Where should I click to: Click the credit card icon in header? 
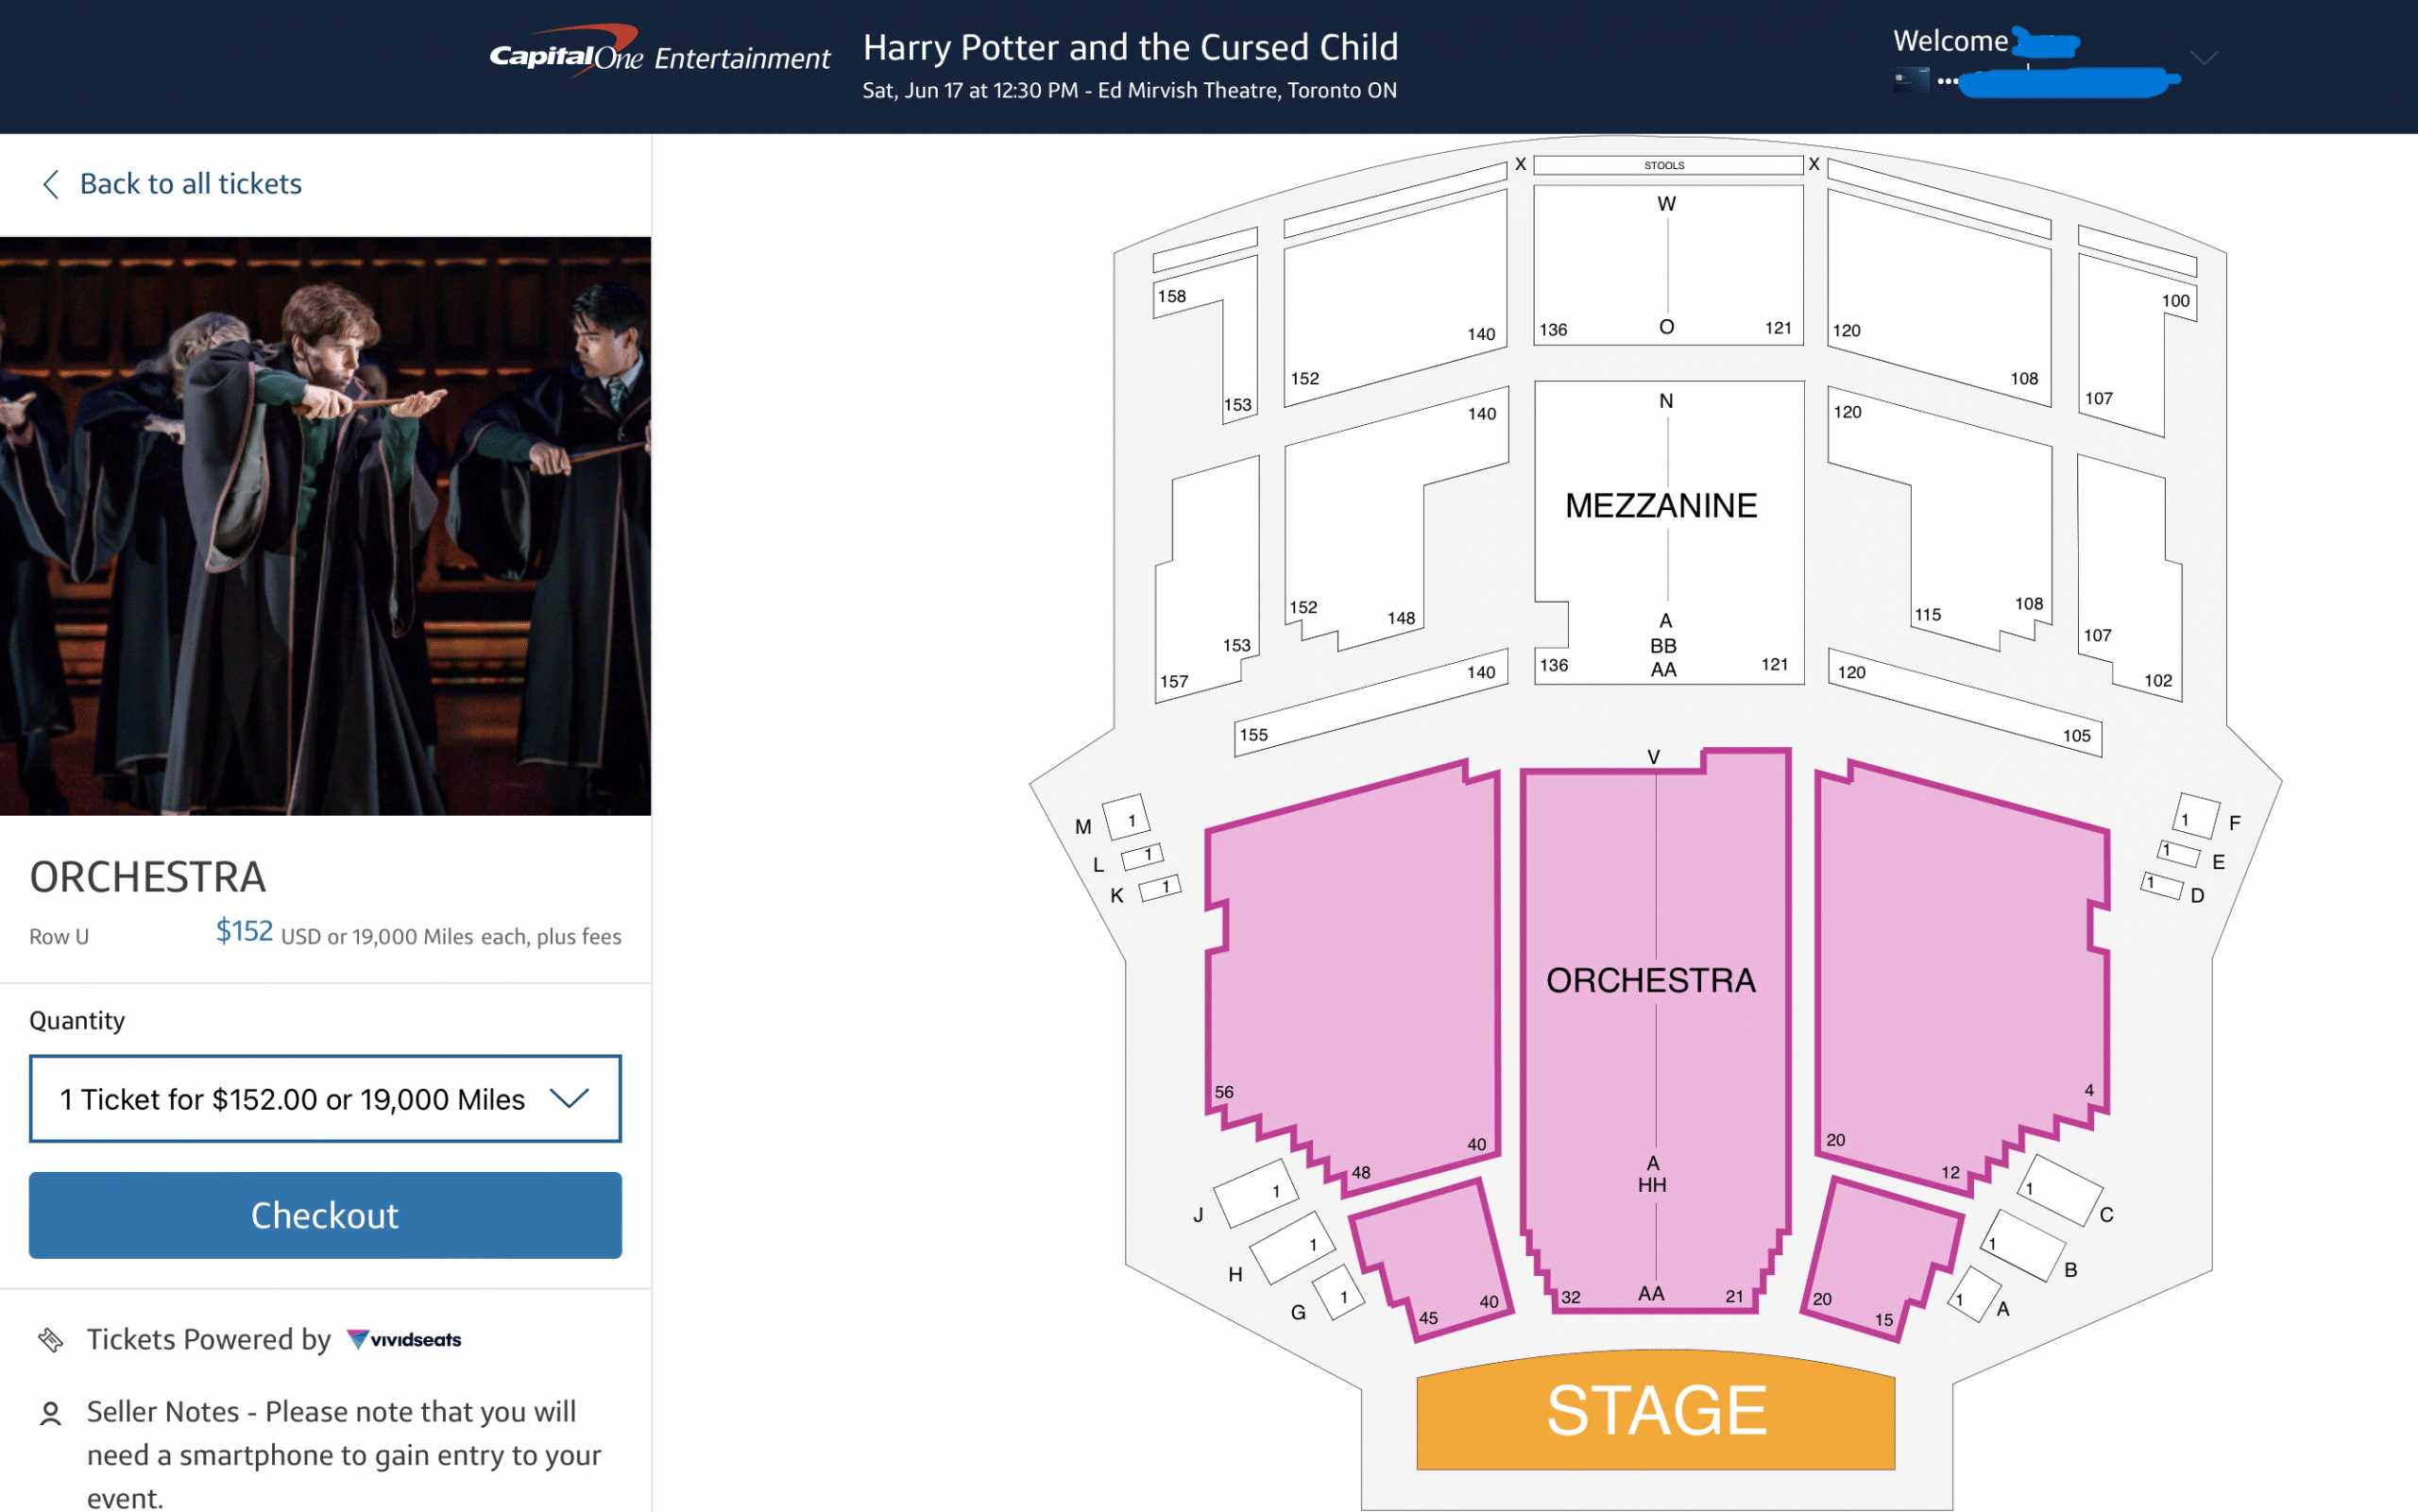click(1911, 80)
